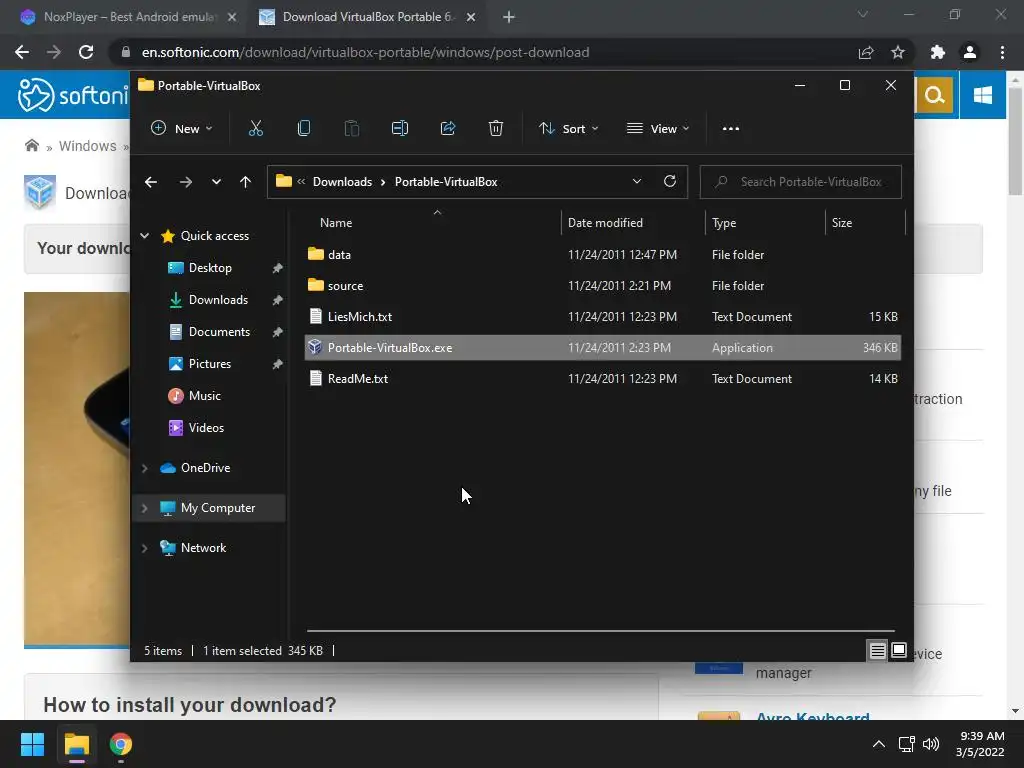1024x768 pixels.
Task: Select Documents in navigation pane
Action: pyautogui.click(x=219, y=332)
